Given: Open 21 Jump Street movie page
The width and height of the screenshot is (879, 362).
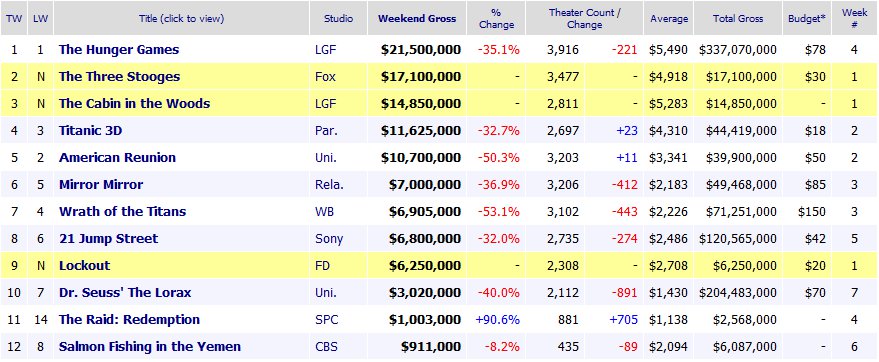Looking at the screenshot, I should pyautogui.click(x=108, y=239).
